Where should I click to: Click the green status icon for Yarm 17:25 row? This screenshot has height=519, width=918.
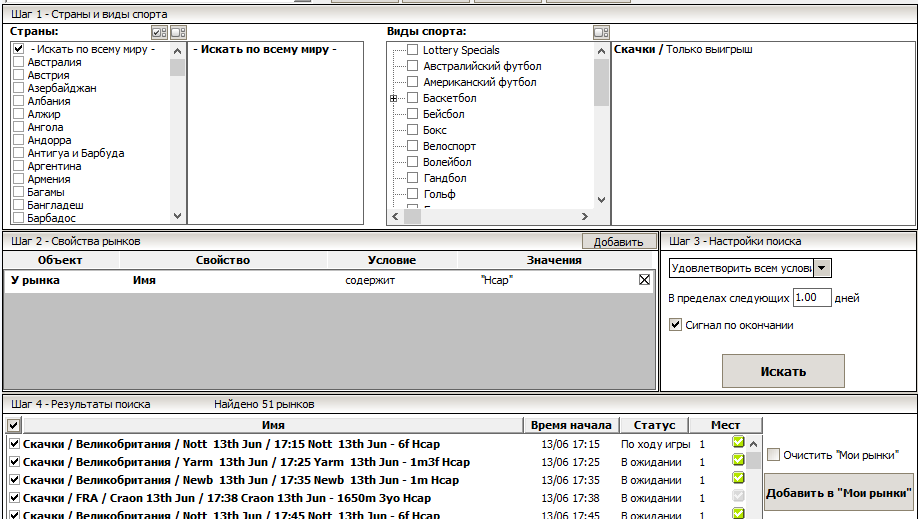(738, 460)
